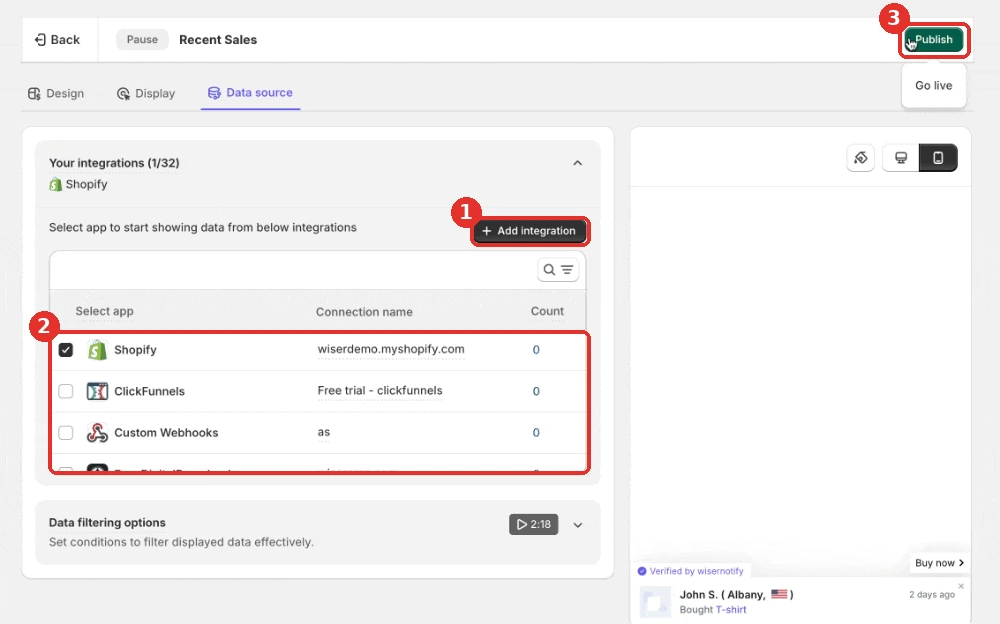Click Add integration button
1000x624 pixels.
pos(529,231)
